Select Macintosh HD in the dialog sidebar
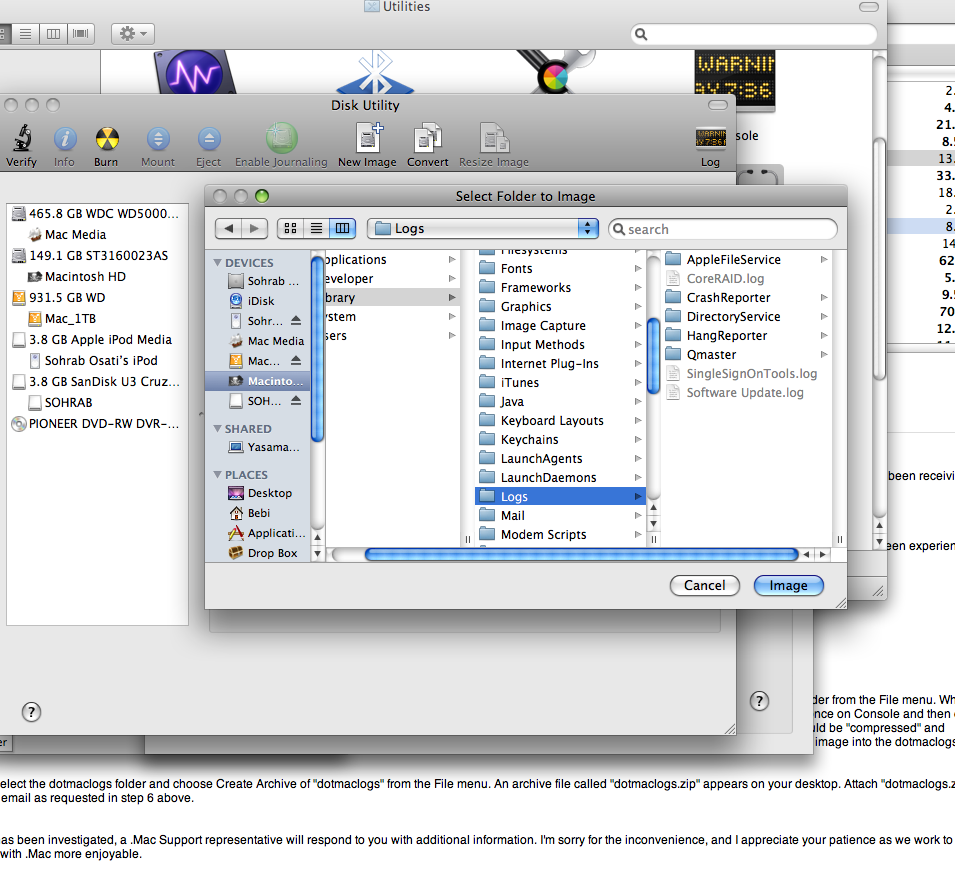 point(258,381)
